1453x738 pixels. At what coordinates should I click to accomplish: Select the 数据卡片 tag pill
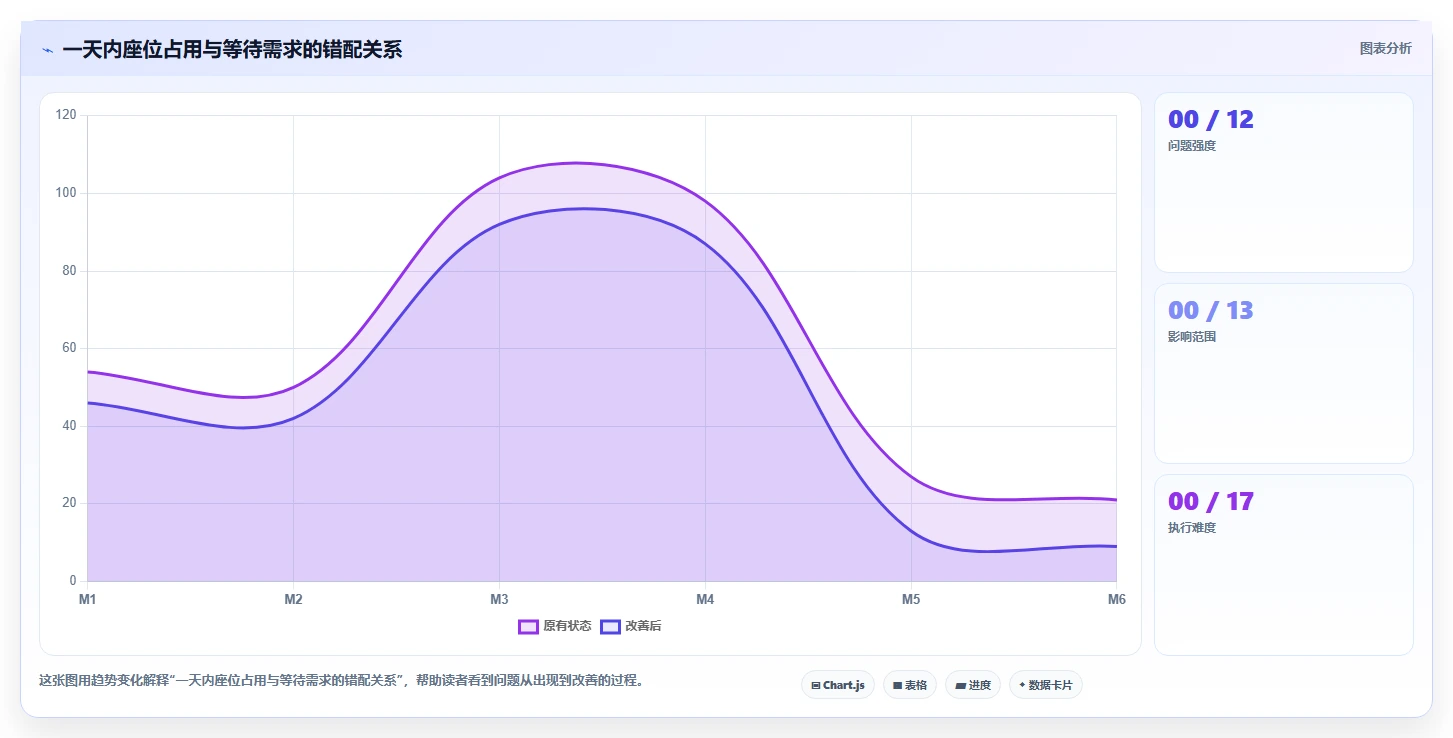point(1045,685)
